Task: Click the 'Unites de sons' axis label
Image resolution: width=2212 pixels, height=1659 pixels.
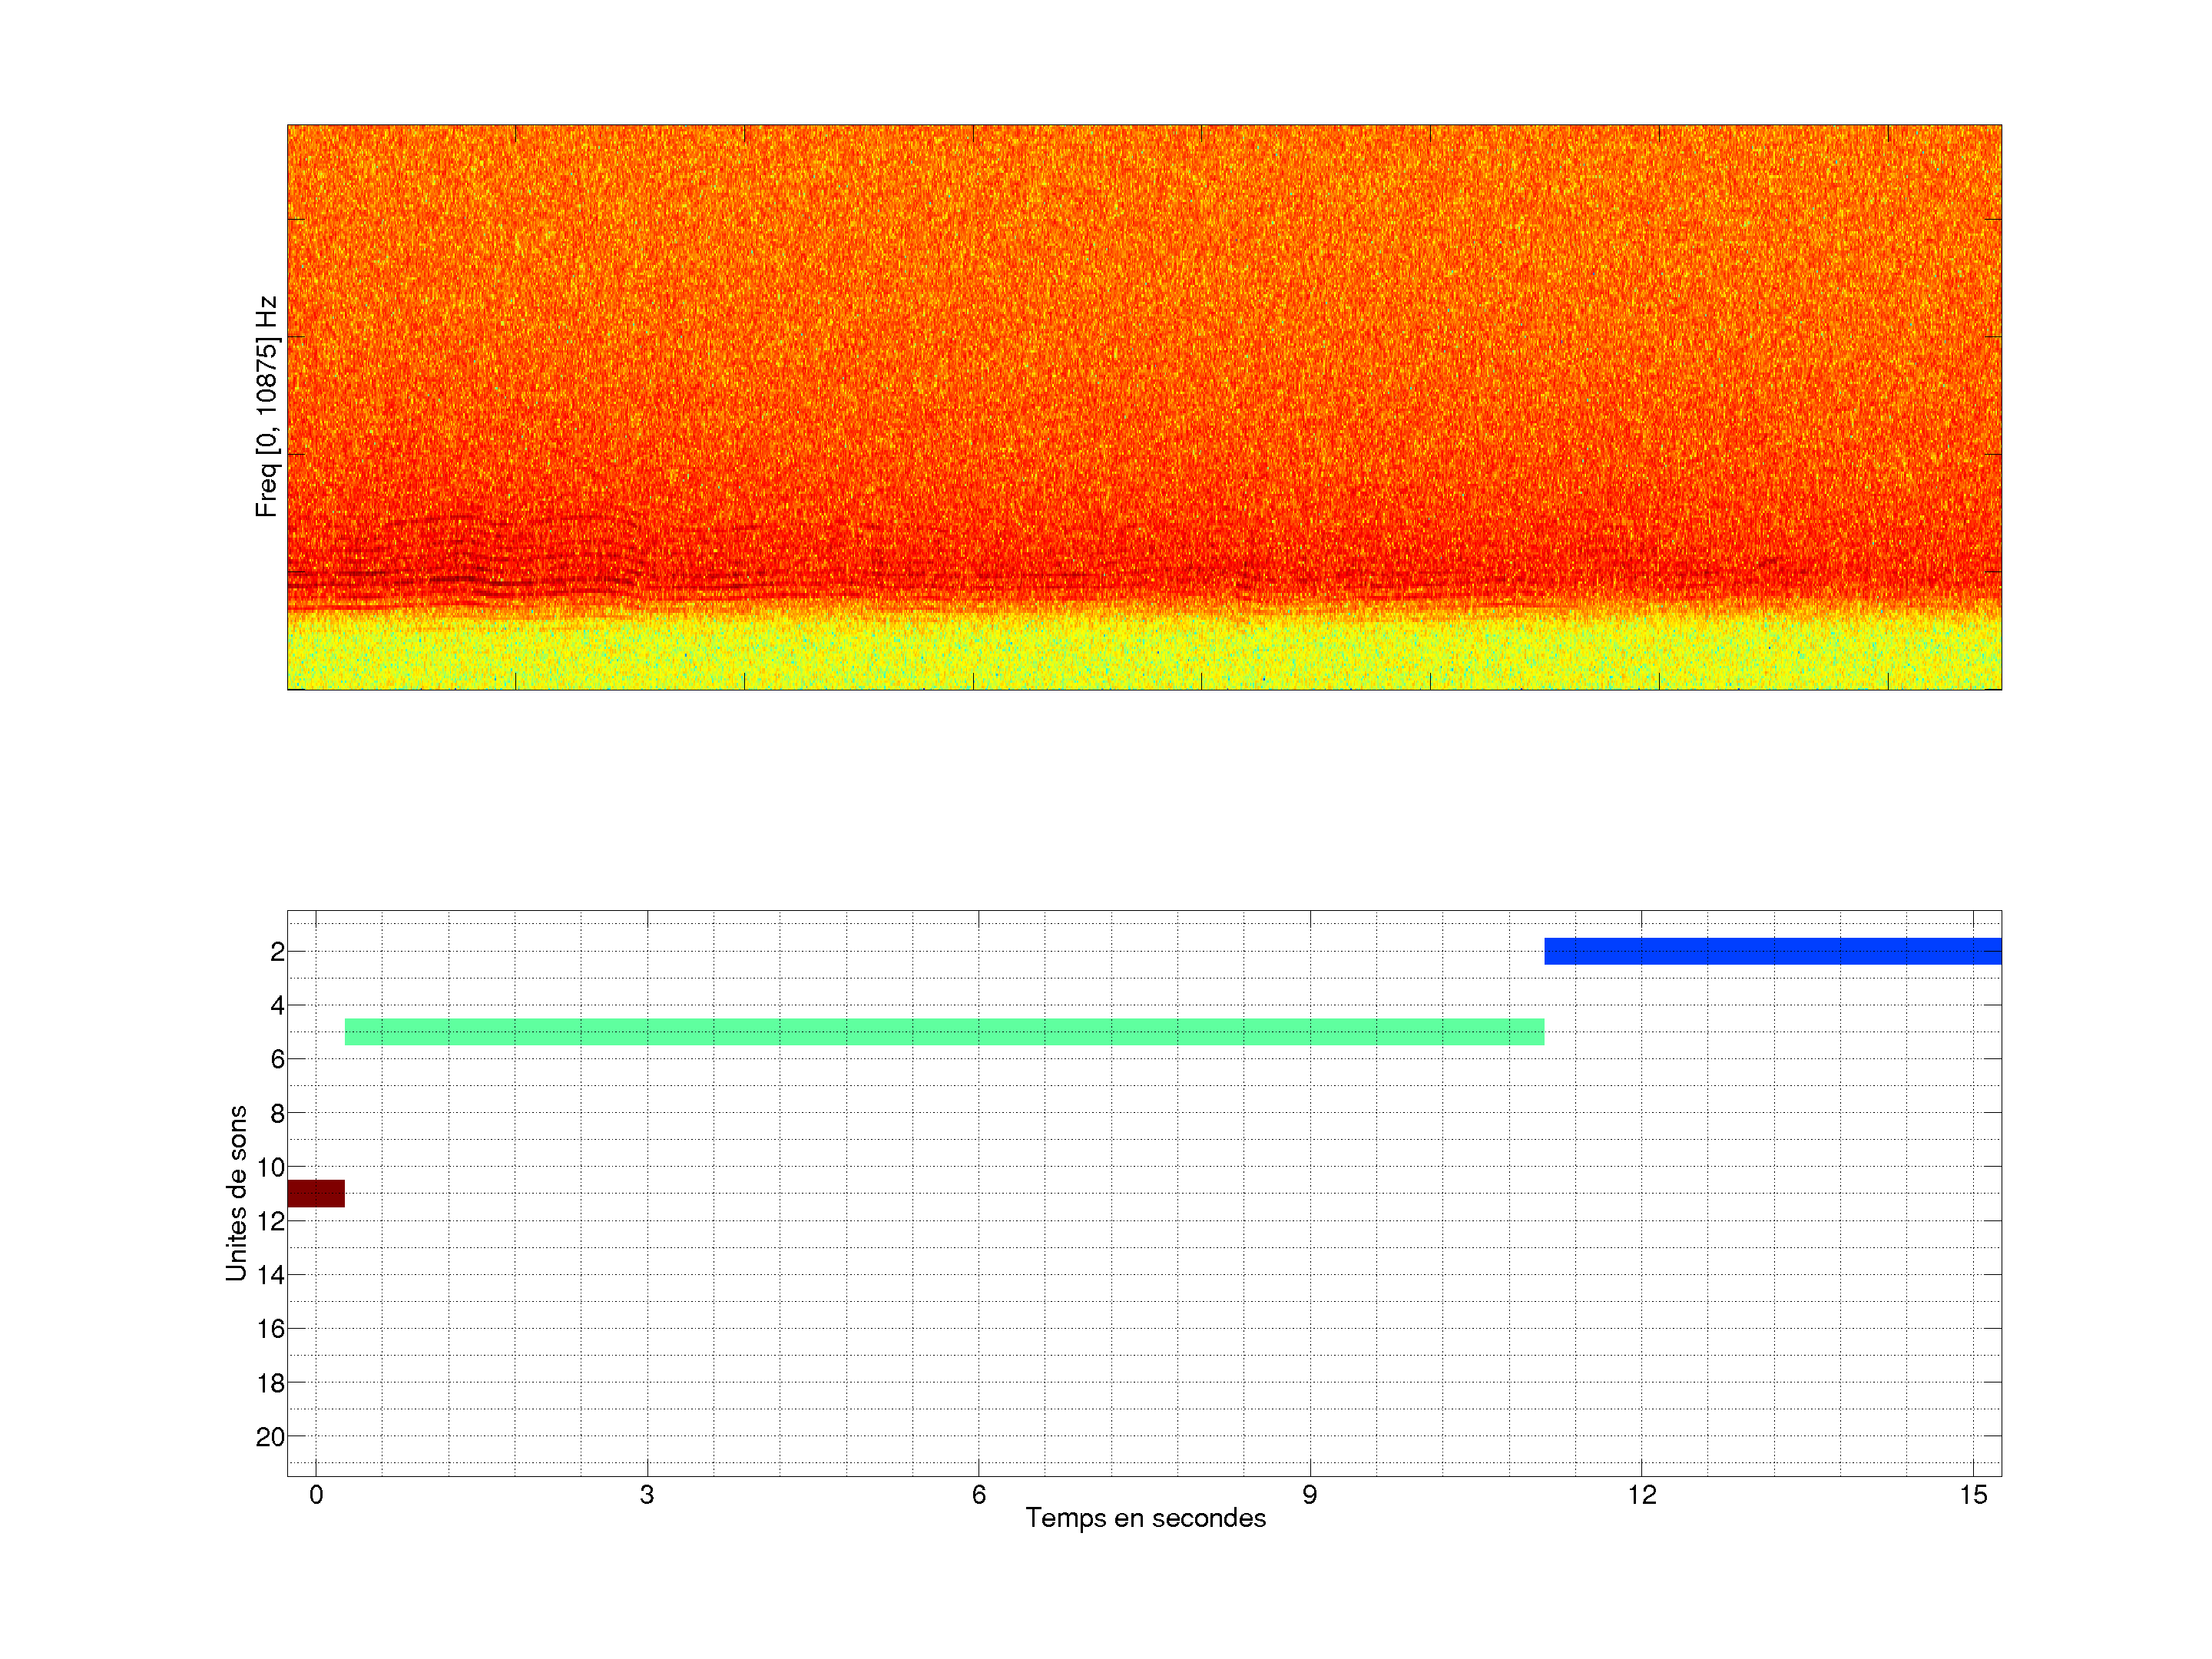Action: click(x=237, y=1193)
